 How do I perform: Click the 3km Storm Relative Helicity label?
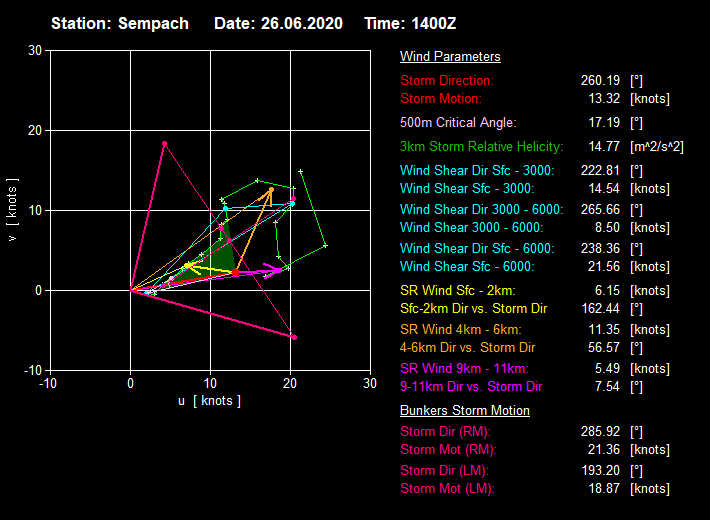click(481, 146)
